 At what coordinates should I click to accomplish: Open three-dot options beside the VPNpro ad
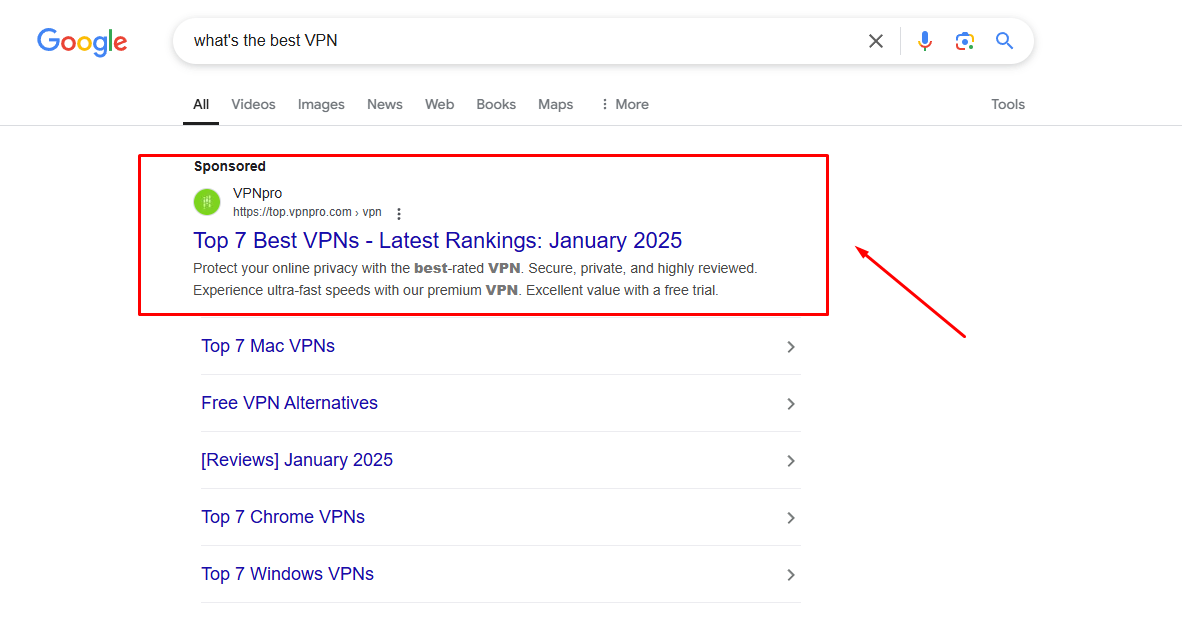pos(399,214)
